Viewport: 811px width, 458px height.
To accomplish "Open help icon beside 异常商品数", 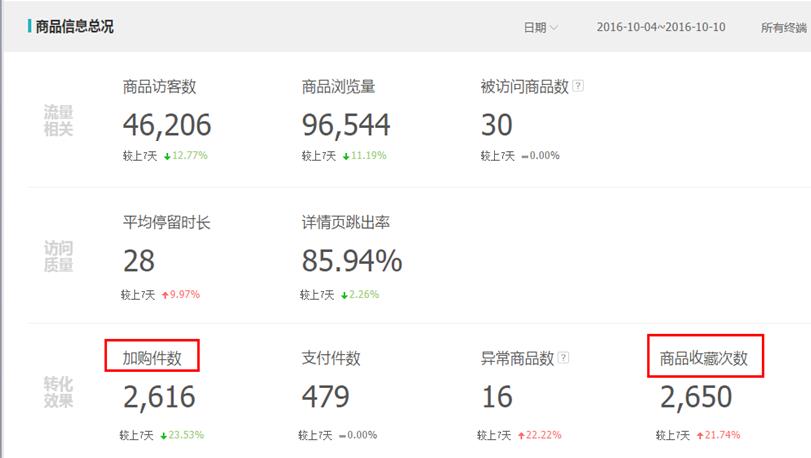I will (x=564, y=357).
